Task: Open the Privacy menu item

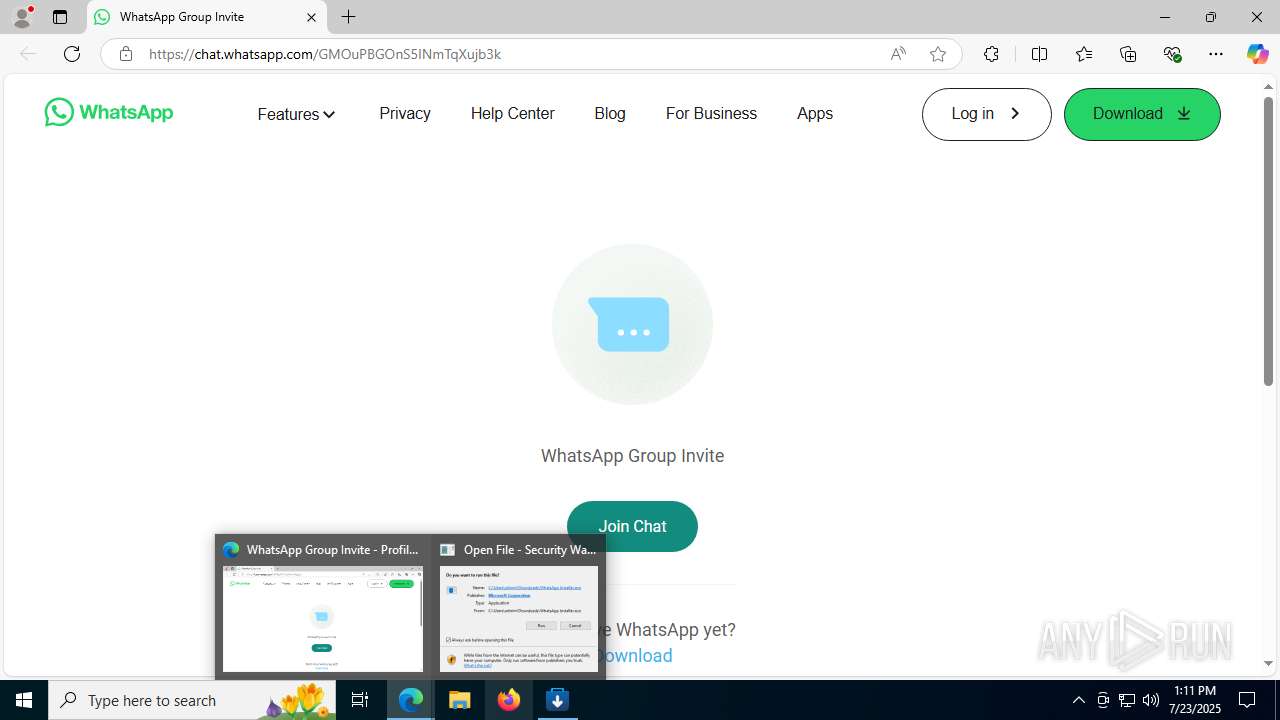Action: pyautogui.click(x=405, y=113)
